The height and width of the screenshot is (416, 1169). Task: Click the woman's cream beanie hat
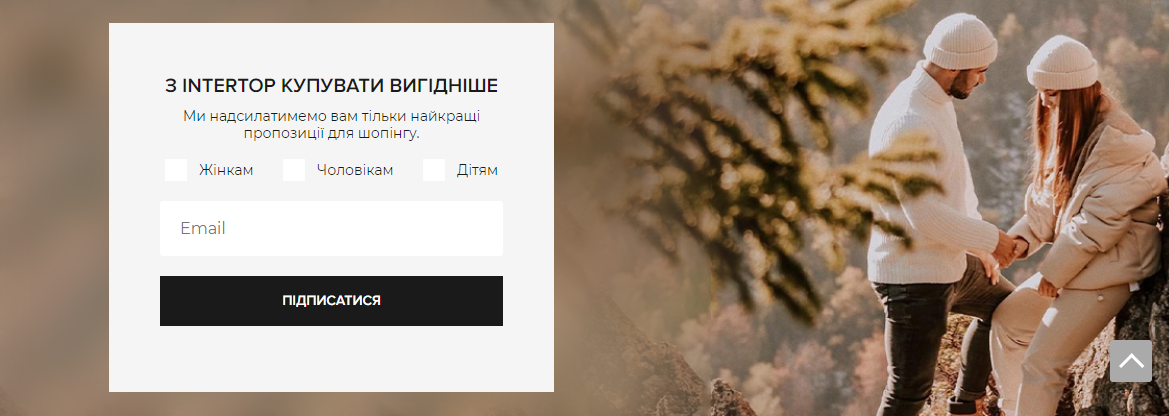[x=1062, y=63]
